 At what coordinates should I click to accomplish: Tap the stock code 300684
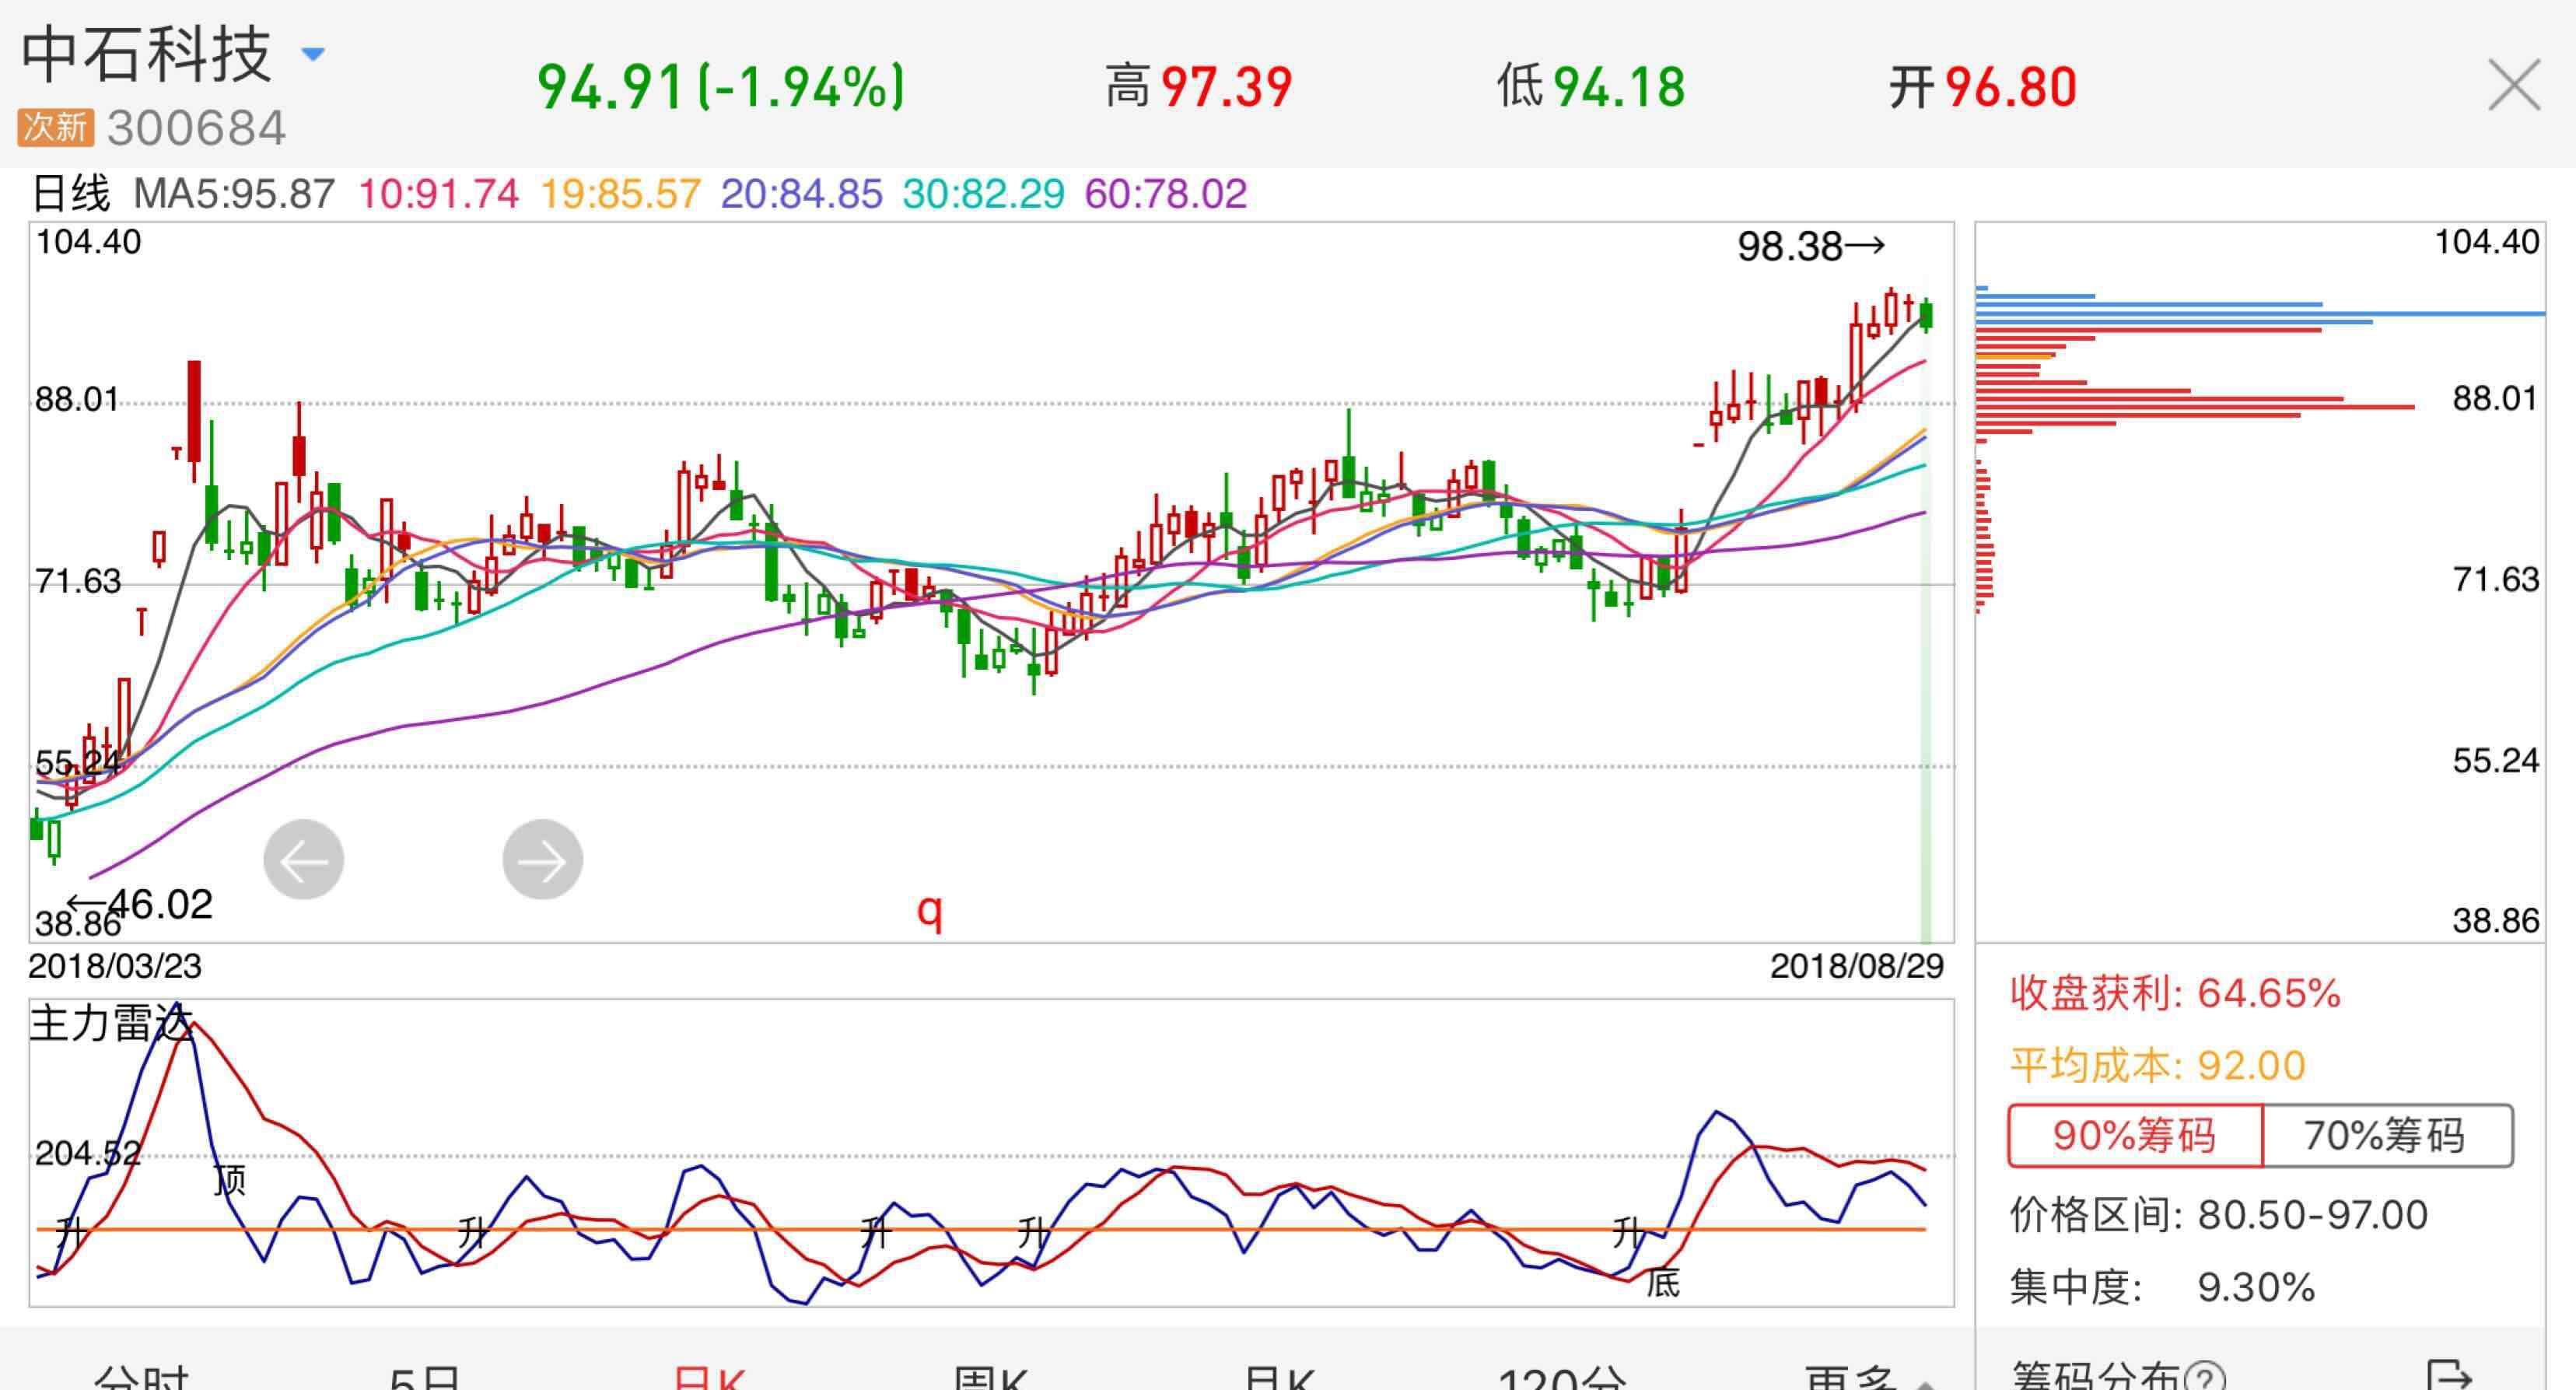pyautogui.click(x=197, y=128)
